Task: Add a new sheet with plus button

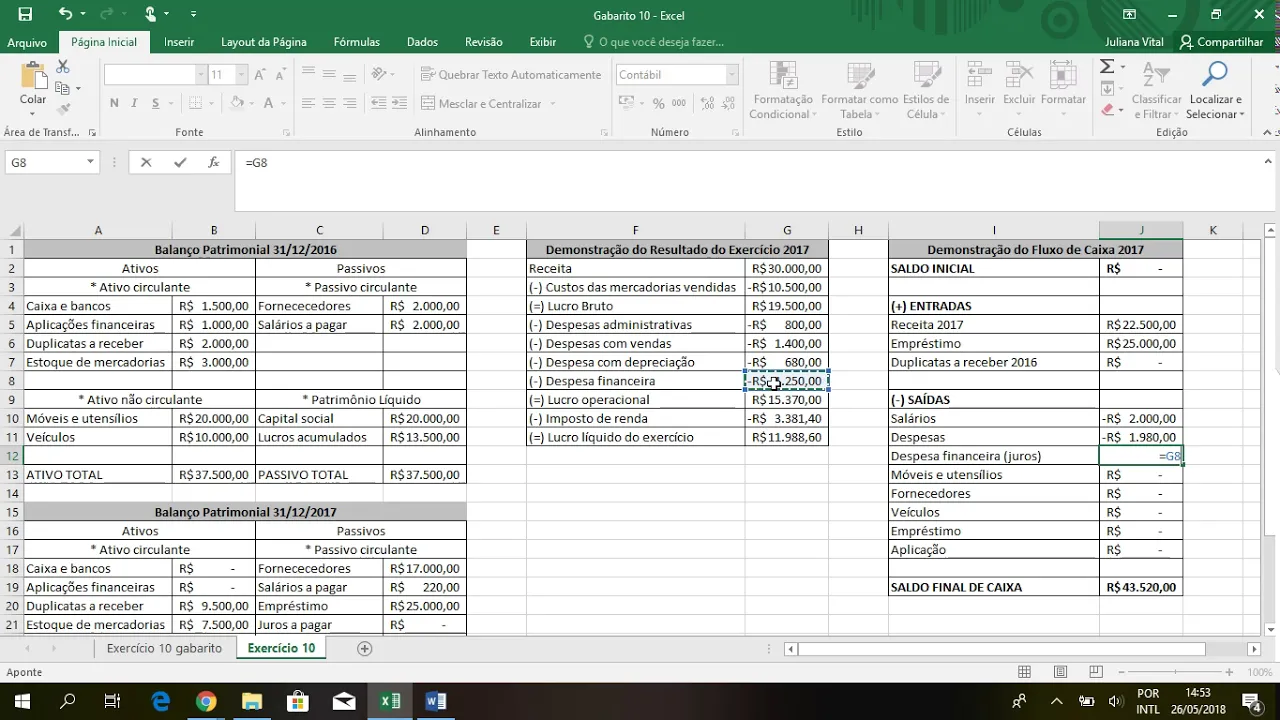Action: pyautogui.click(x=365, y=648)
